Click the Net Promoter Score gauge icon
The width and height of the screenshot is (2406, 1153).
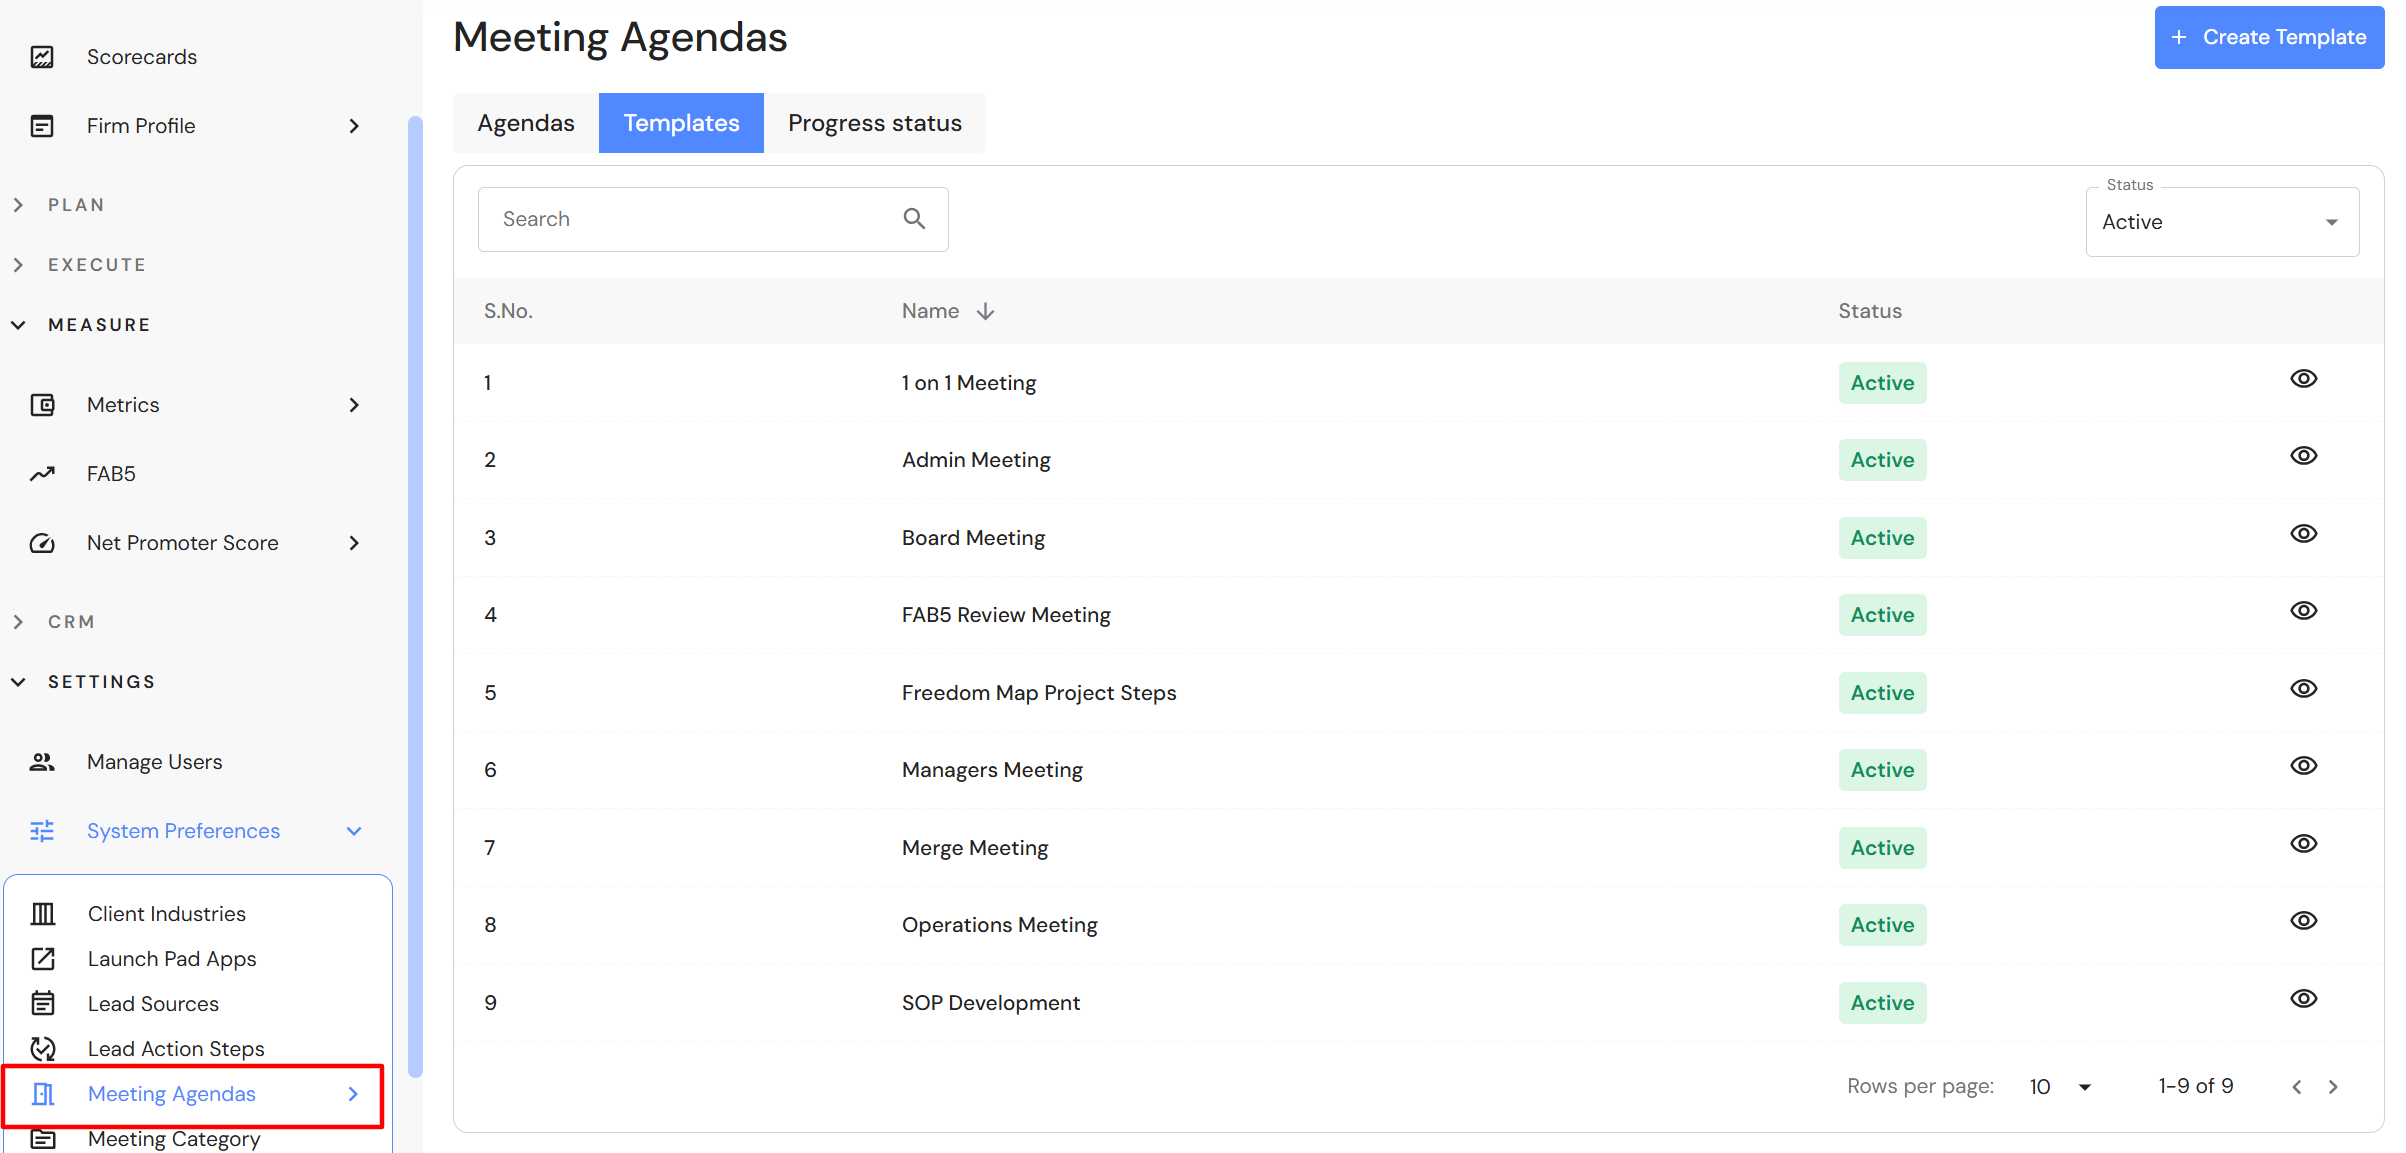pyautogui.click(x=42, y=543)
